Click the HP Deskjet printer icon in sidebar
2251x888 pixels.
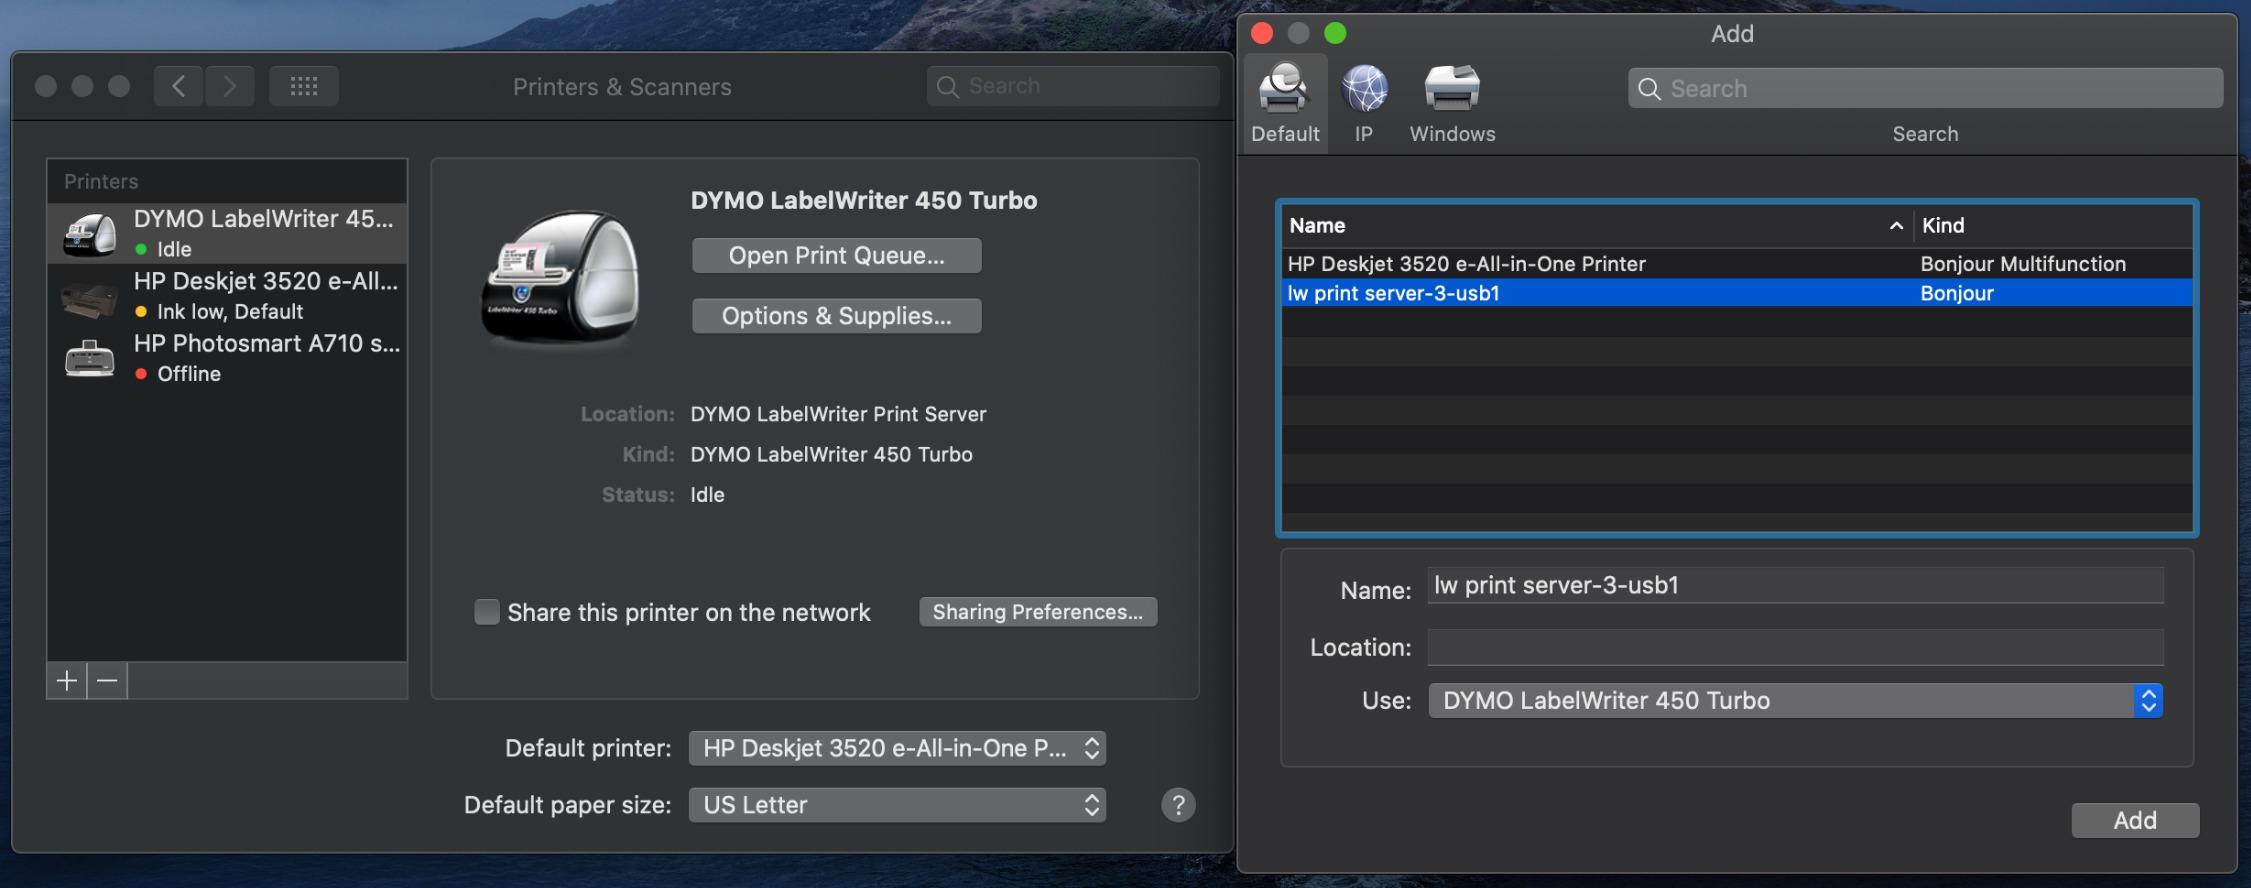pyautogui.click(x=90, y=298)
